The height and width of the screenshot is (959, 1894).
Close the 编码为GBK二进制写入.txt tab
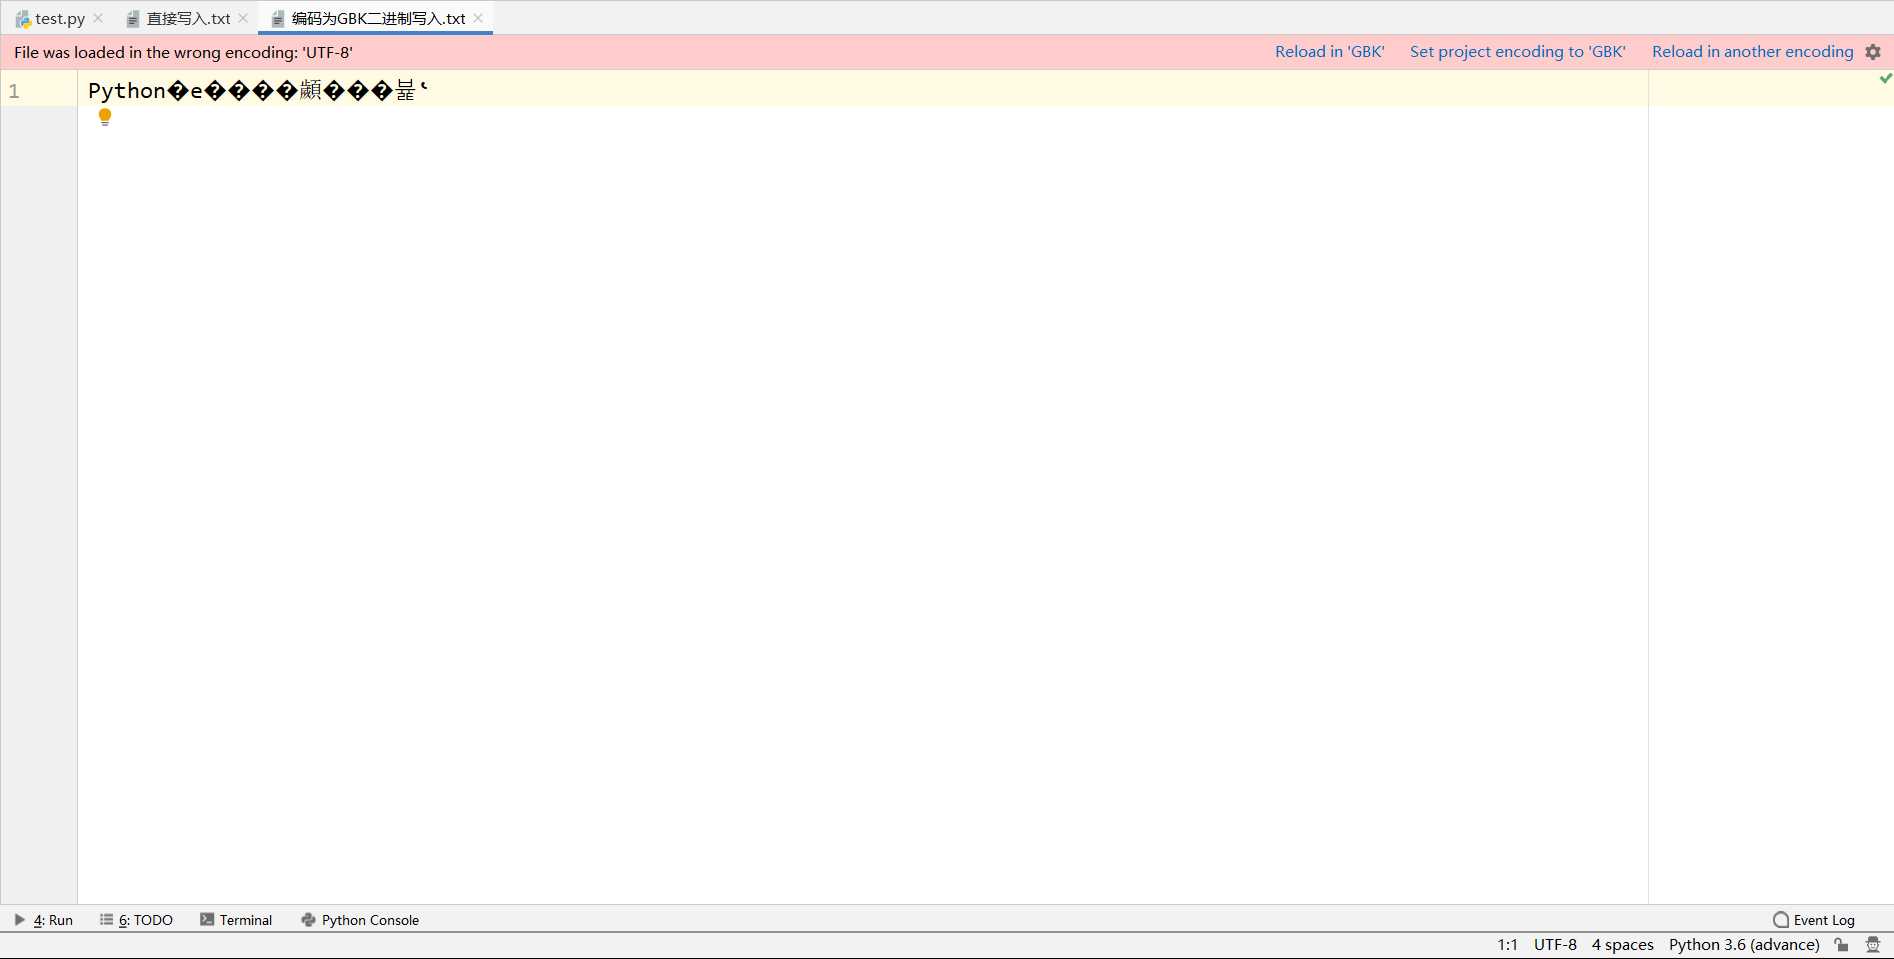[478, 18]
